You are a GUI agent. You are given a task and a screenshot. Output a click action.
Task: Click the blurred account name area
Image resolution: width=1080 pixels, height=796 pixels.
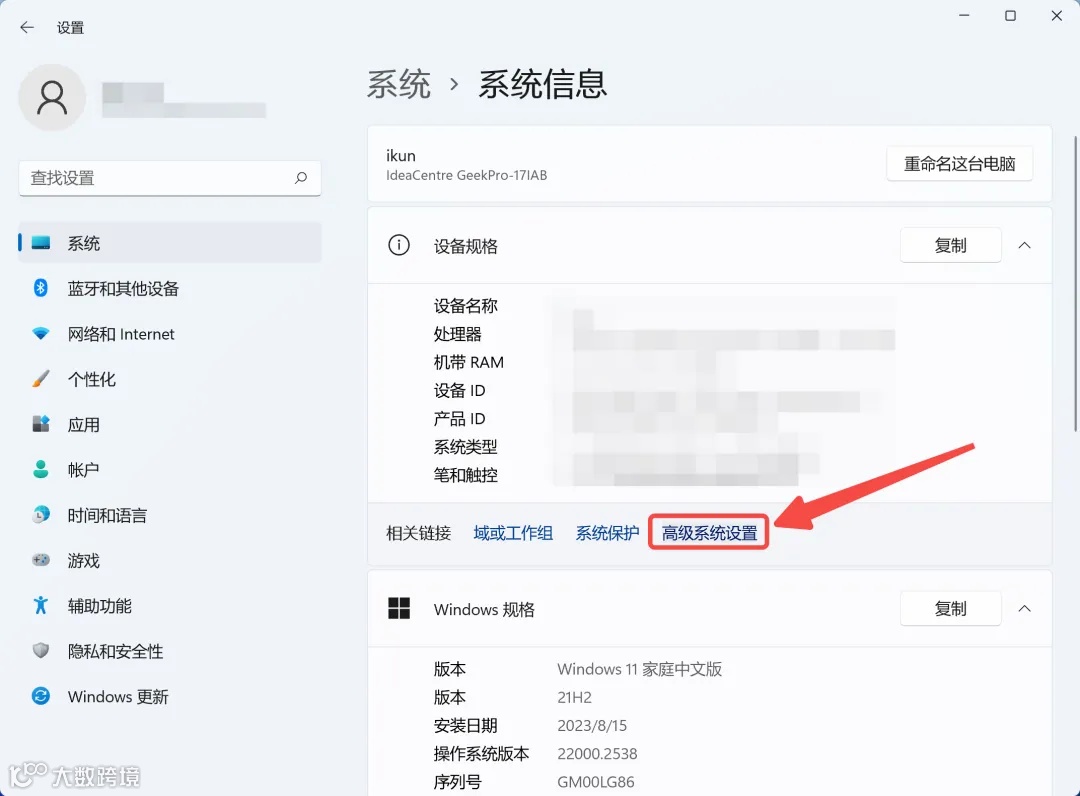[184, 100]
